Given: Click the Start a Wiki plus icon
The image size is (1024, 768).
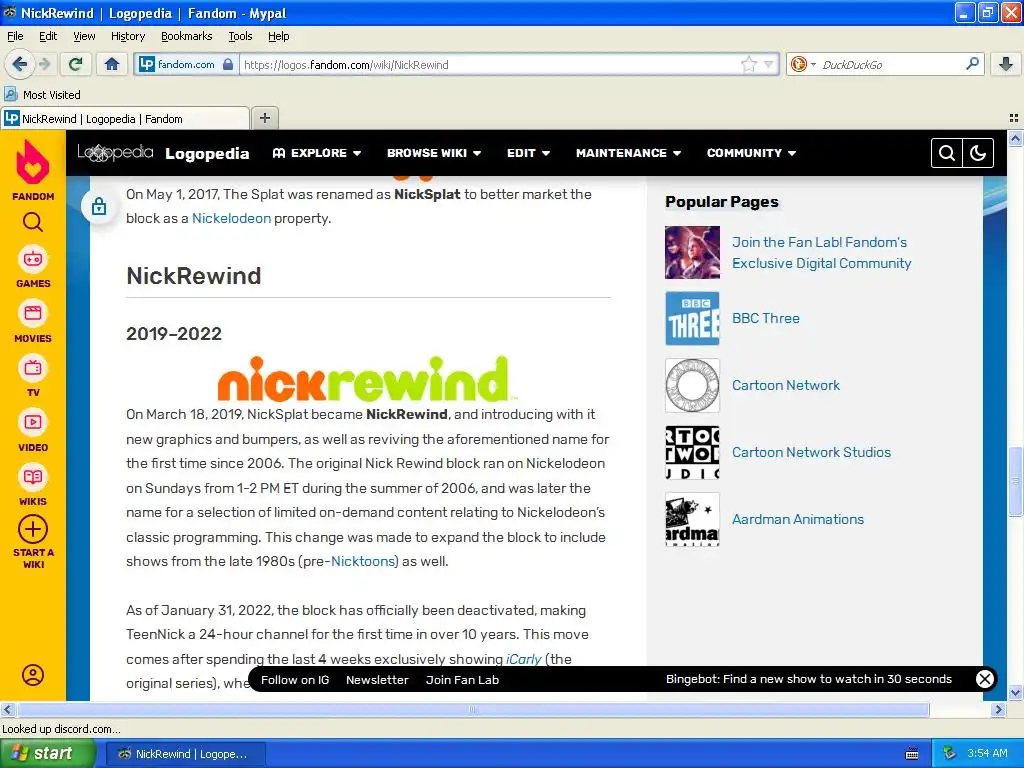Looking at the screenshot, I should (x=33, y=530).
